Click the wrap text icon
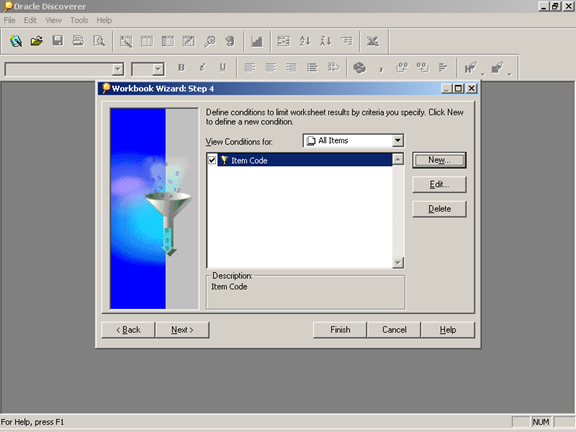The height and width of the screenshot is (432, 576). [x=333, y=68]
